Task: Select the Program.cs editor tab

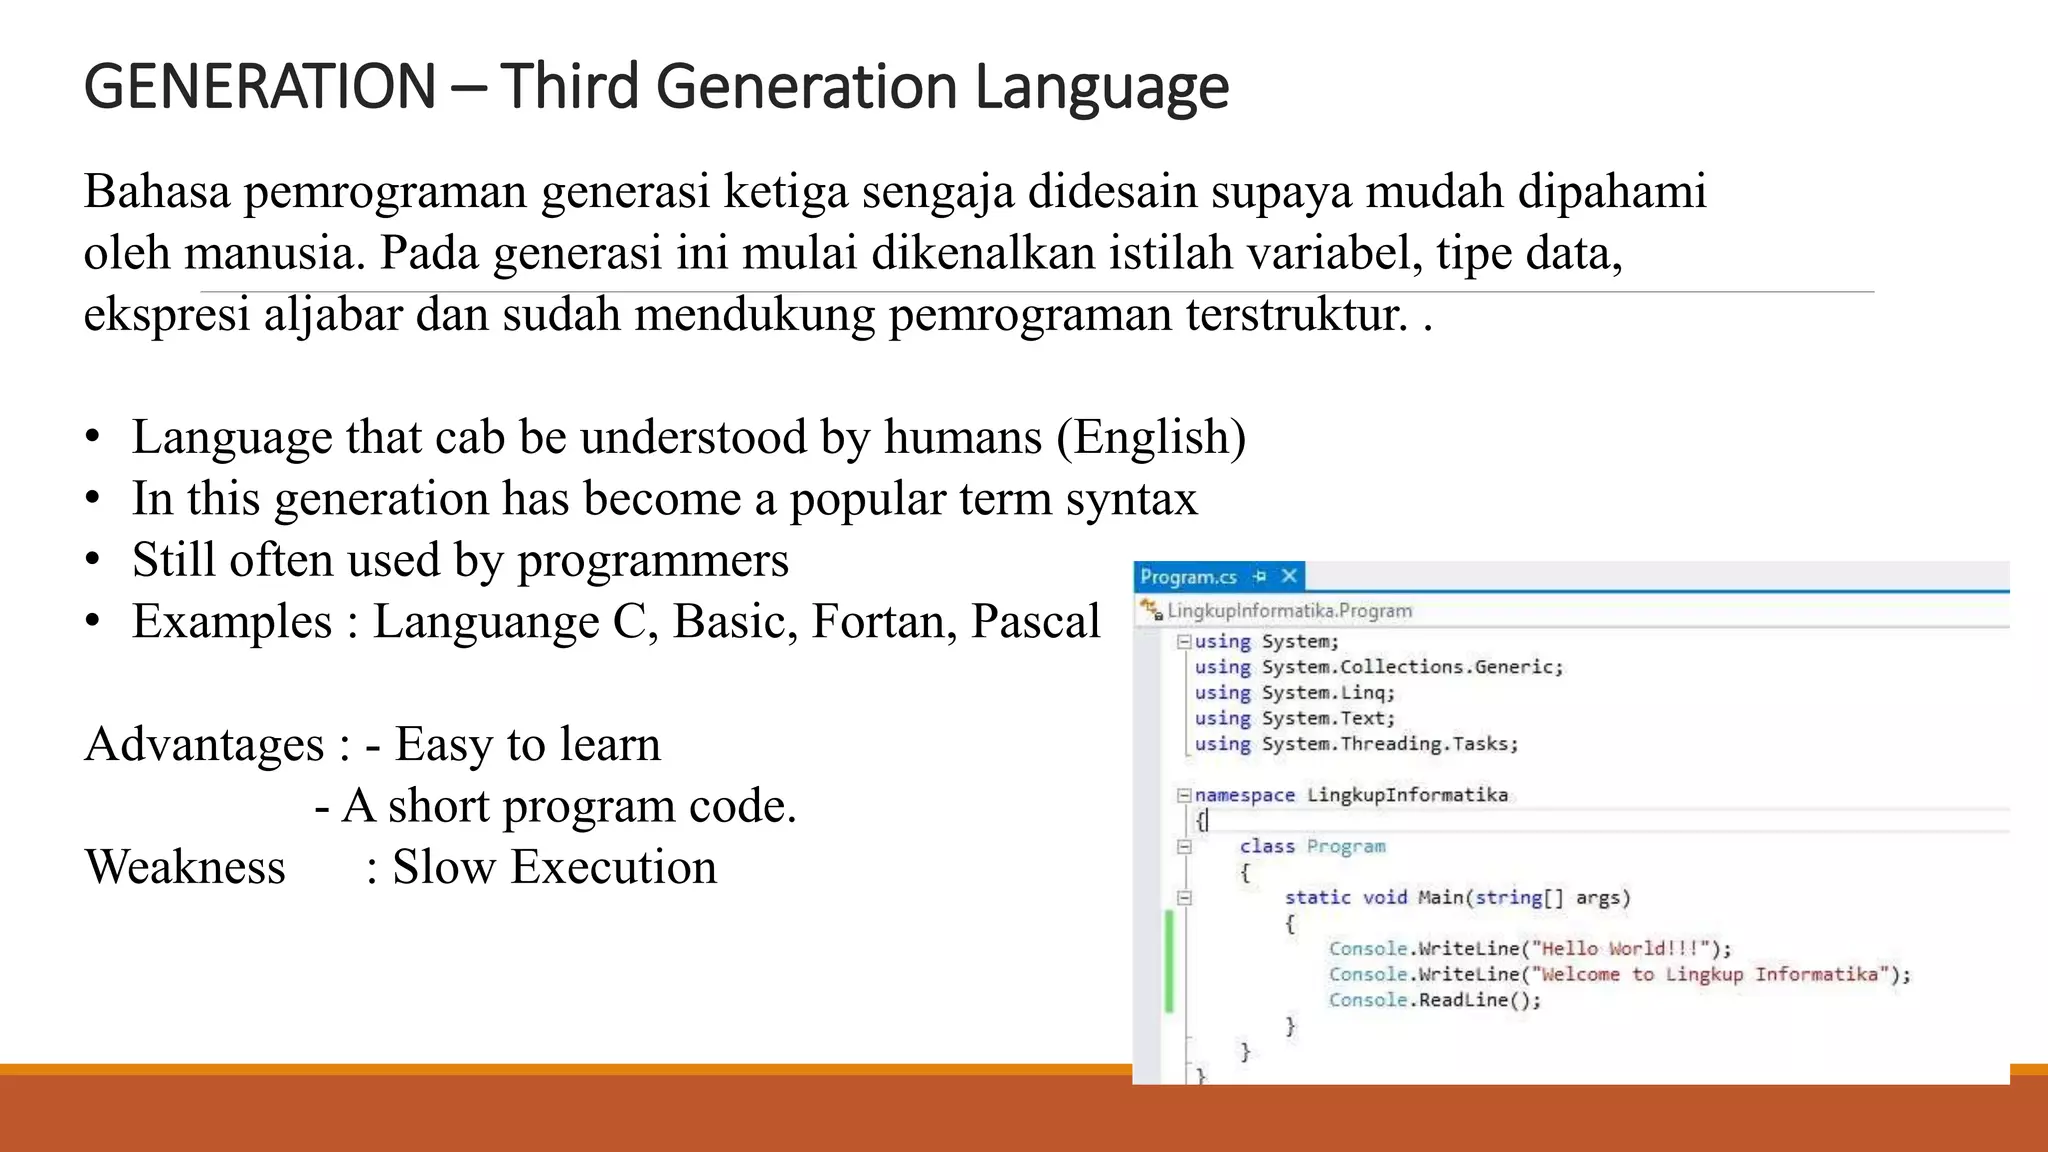Action: click(1188, 577)
